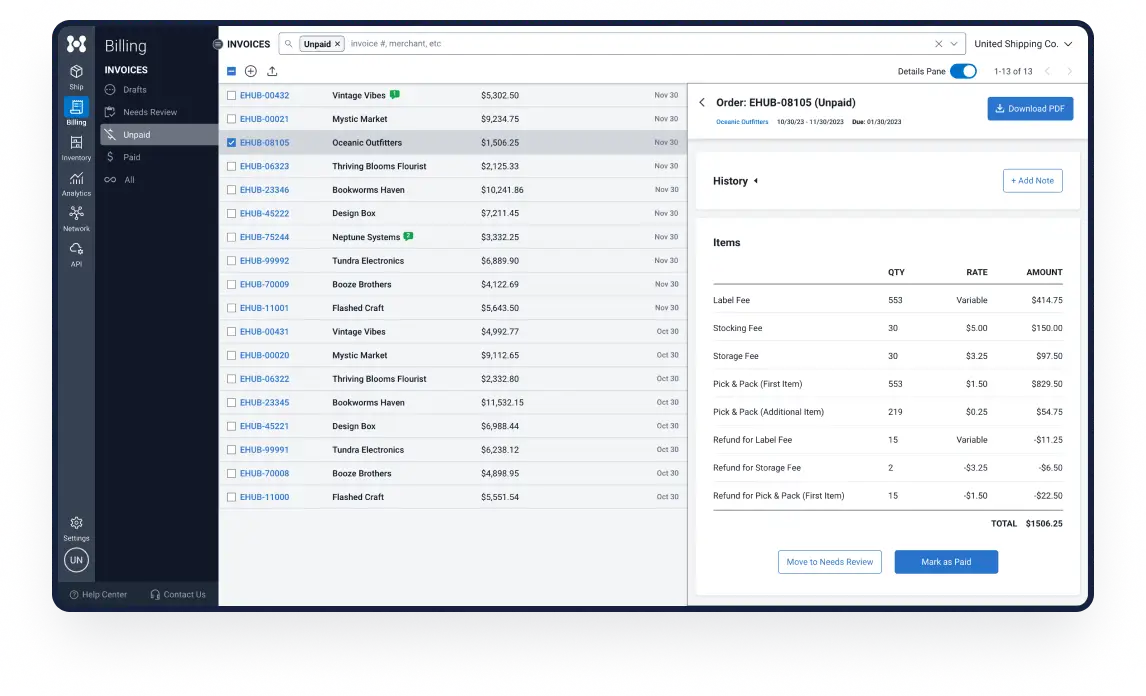Clear the Unpaid search filter chip

[337, 44]
